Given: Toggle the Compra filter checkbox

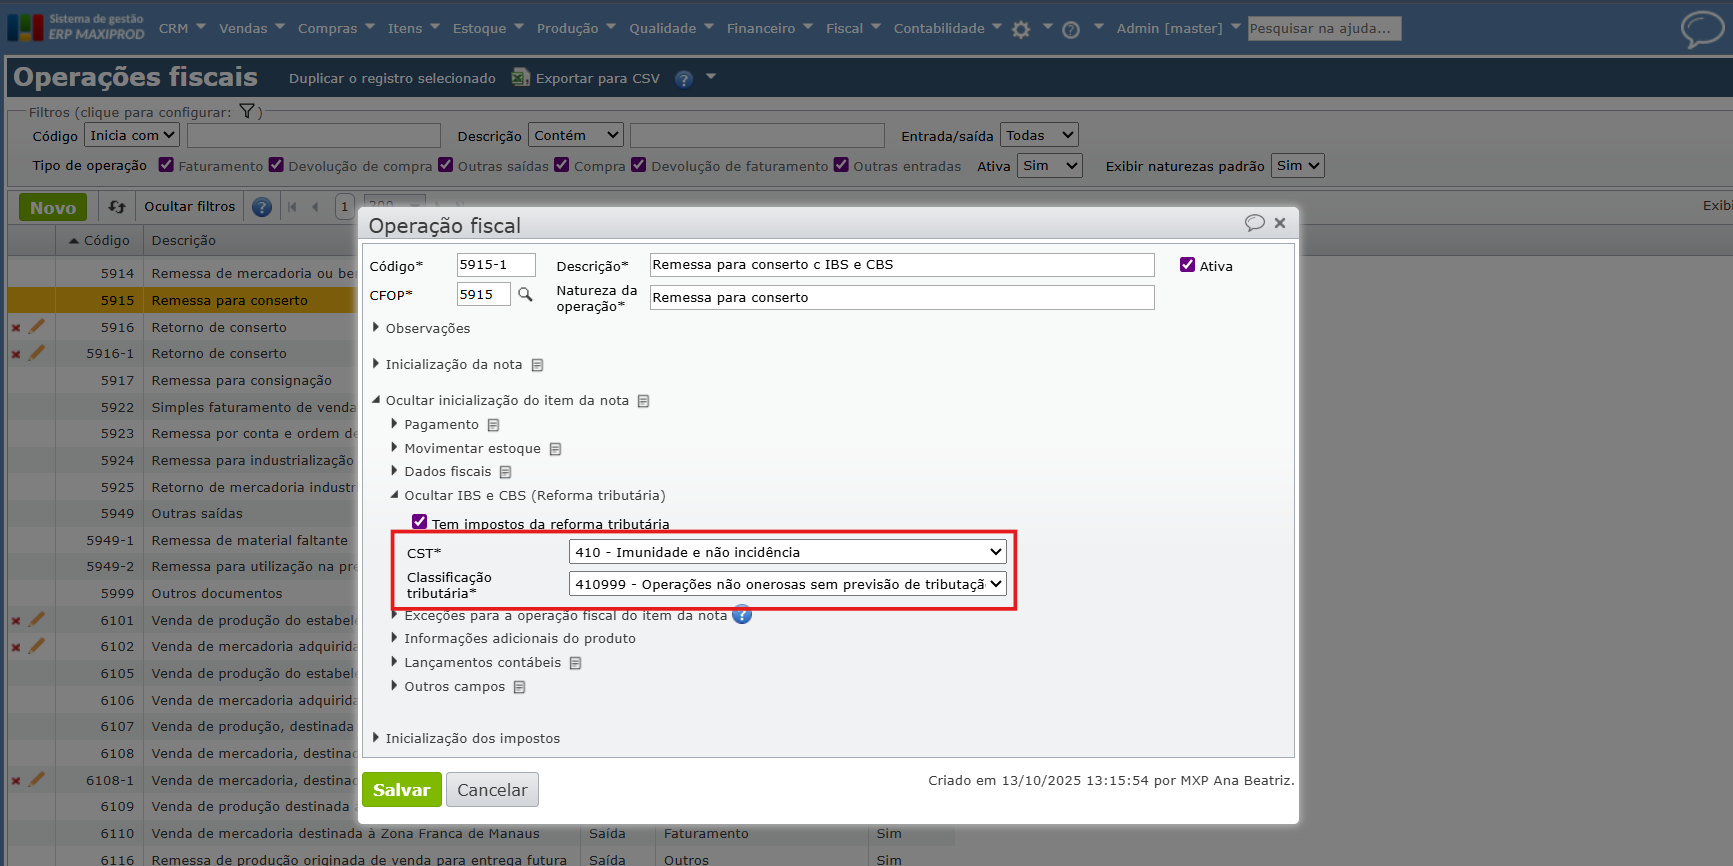Looking at the screenshot, I should (x=562, y=165).
